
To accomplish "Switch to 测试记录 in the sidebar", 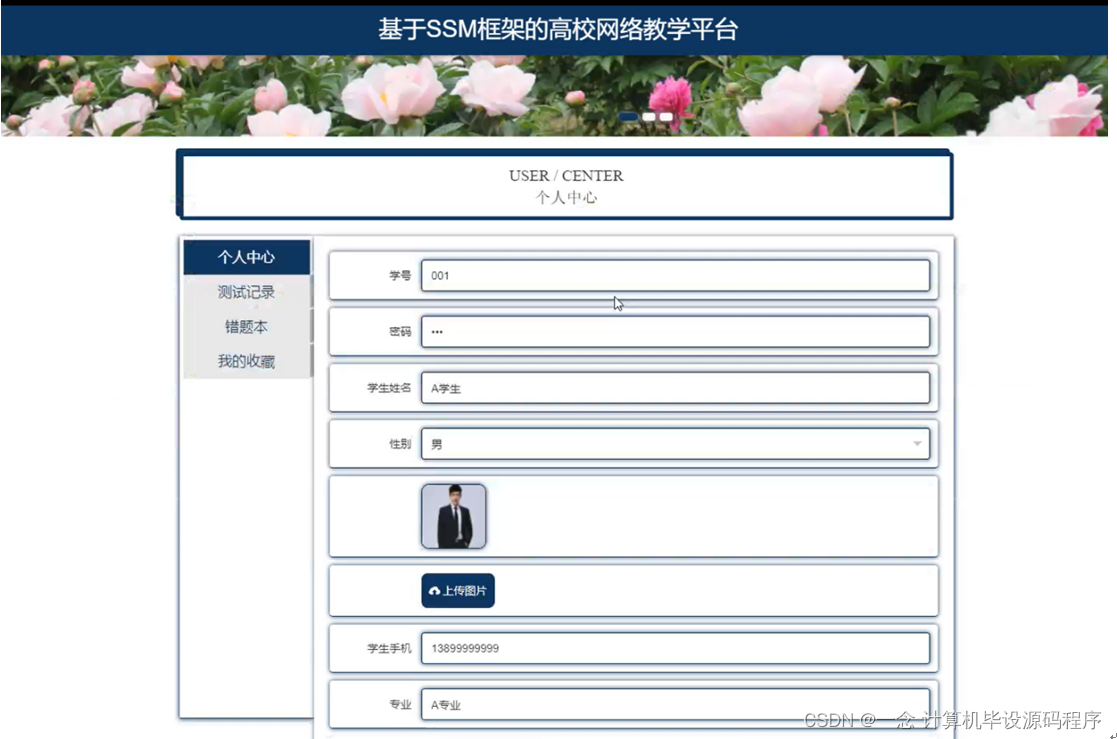I will click(x=245, y=292).
